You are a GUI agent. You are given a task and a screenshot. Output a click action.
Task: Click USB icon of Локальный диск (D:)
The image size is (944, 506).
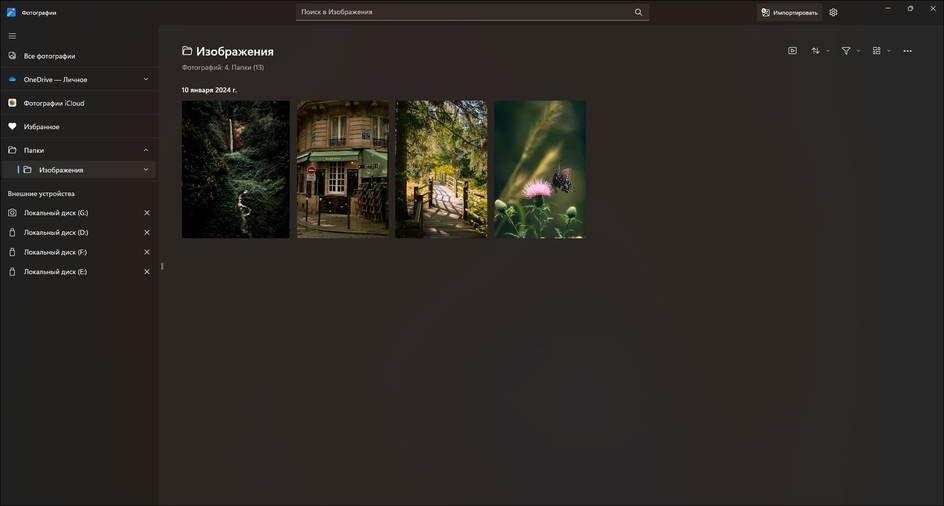click(12, 233)
